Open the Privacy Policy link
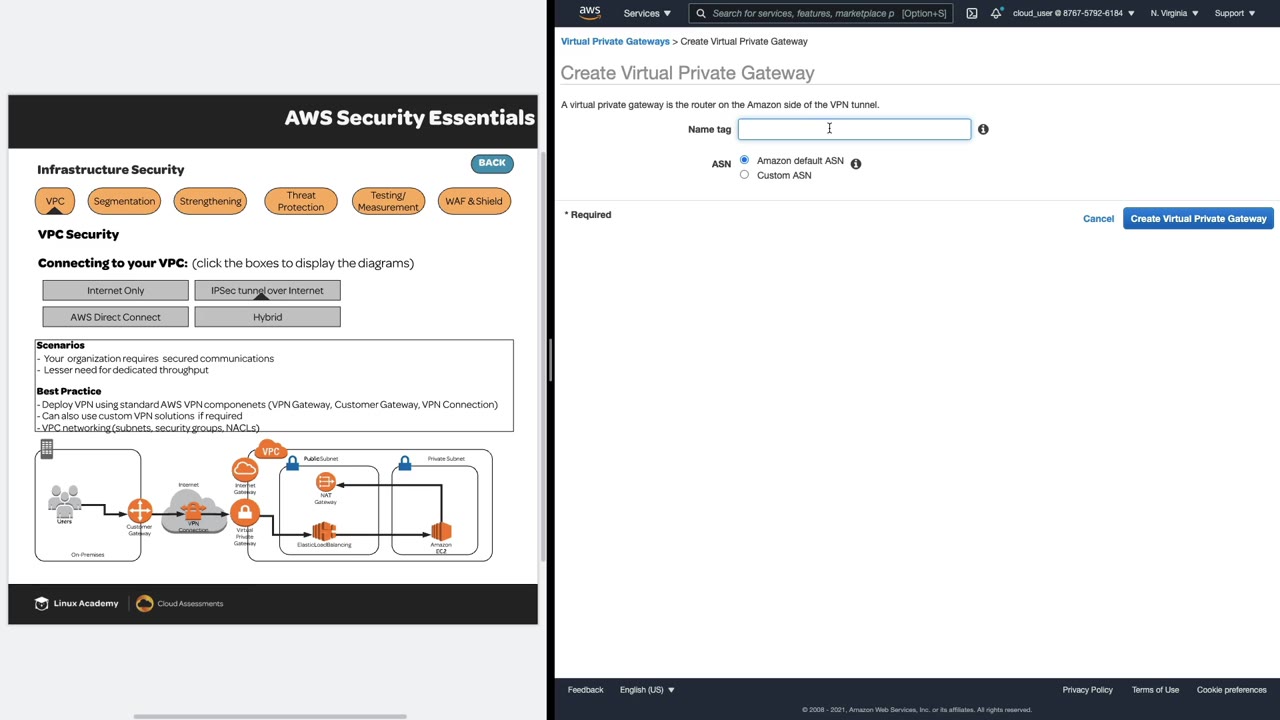This screenshot has width=1280, height=720. [1087, 690]
